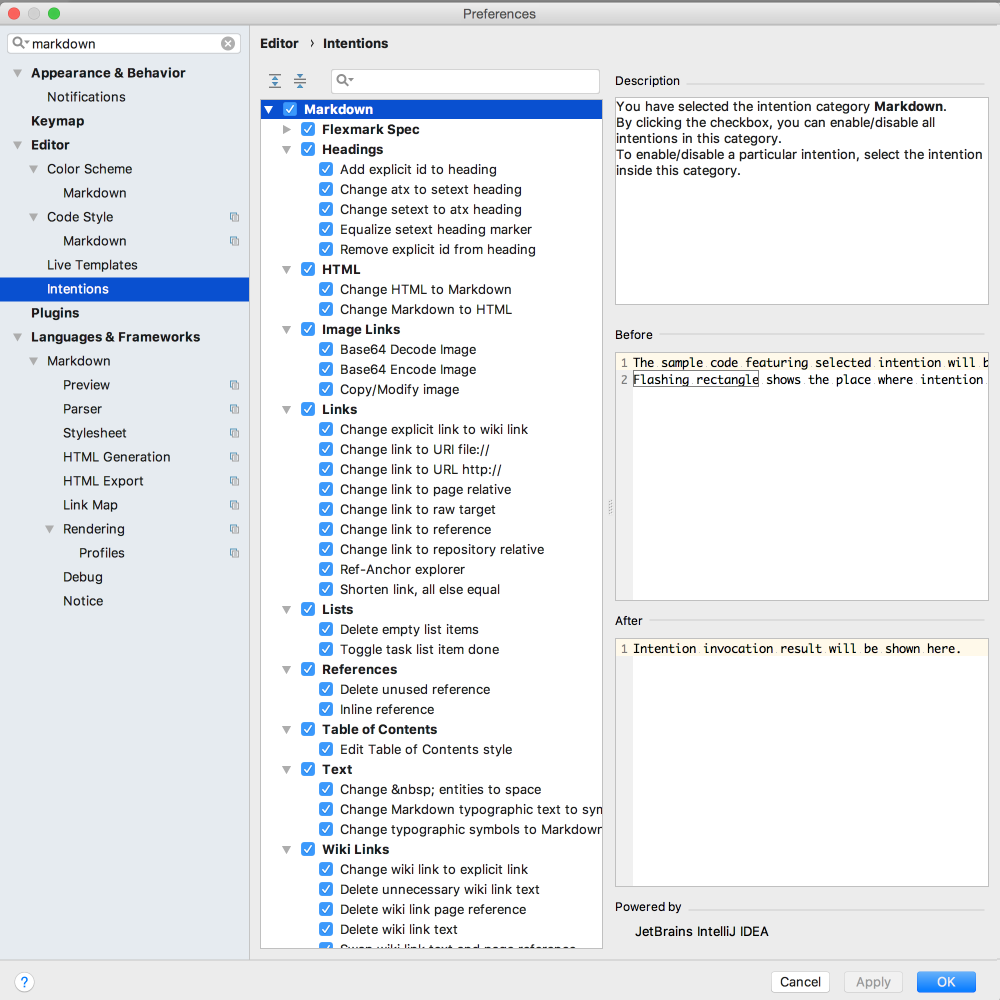This screenshot has width=1000, height=1000.
Task: Click the help question mark button
Action: (24, 982)
